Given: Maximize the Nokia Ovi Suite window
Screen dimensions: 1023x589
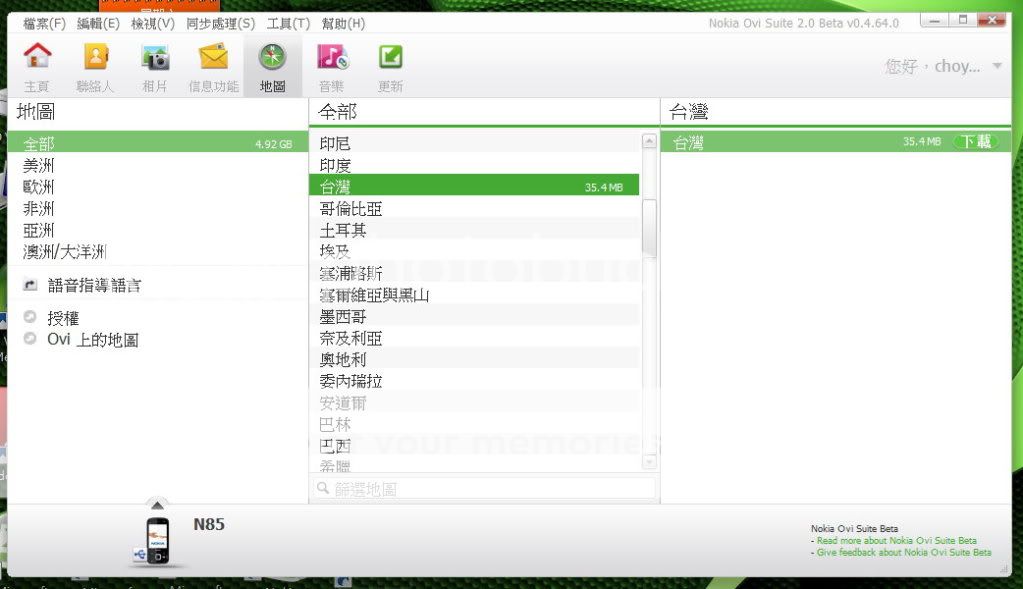Looking at the screenshot, I should (x=963, y=20).
